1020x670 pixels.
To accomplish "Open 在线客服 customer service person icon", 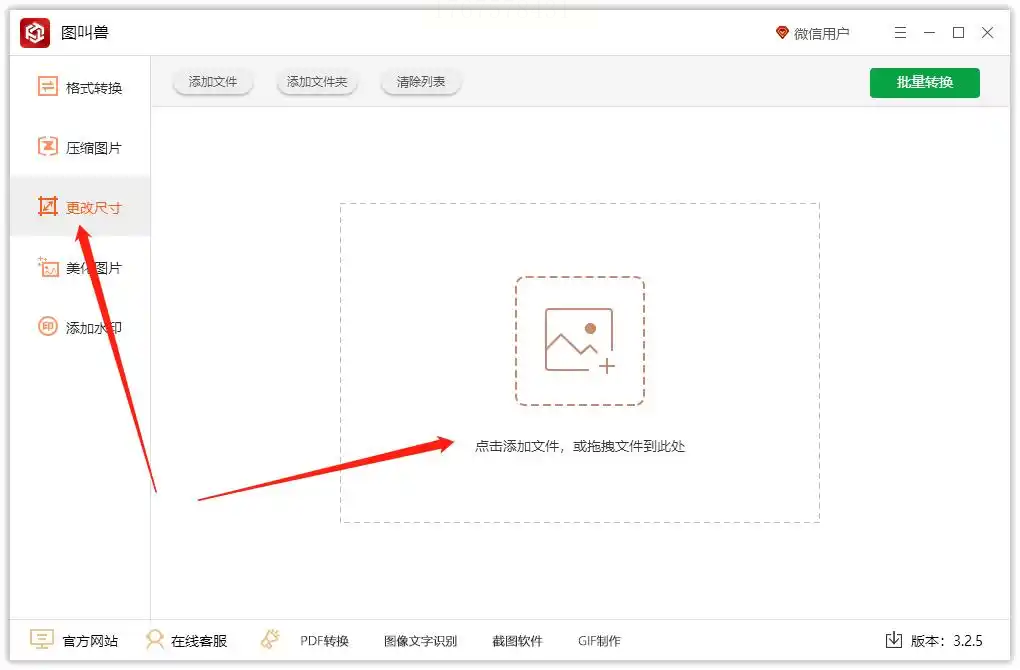I will 155,640.
